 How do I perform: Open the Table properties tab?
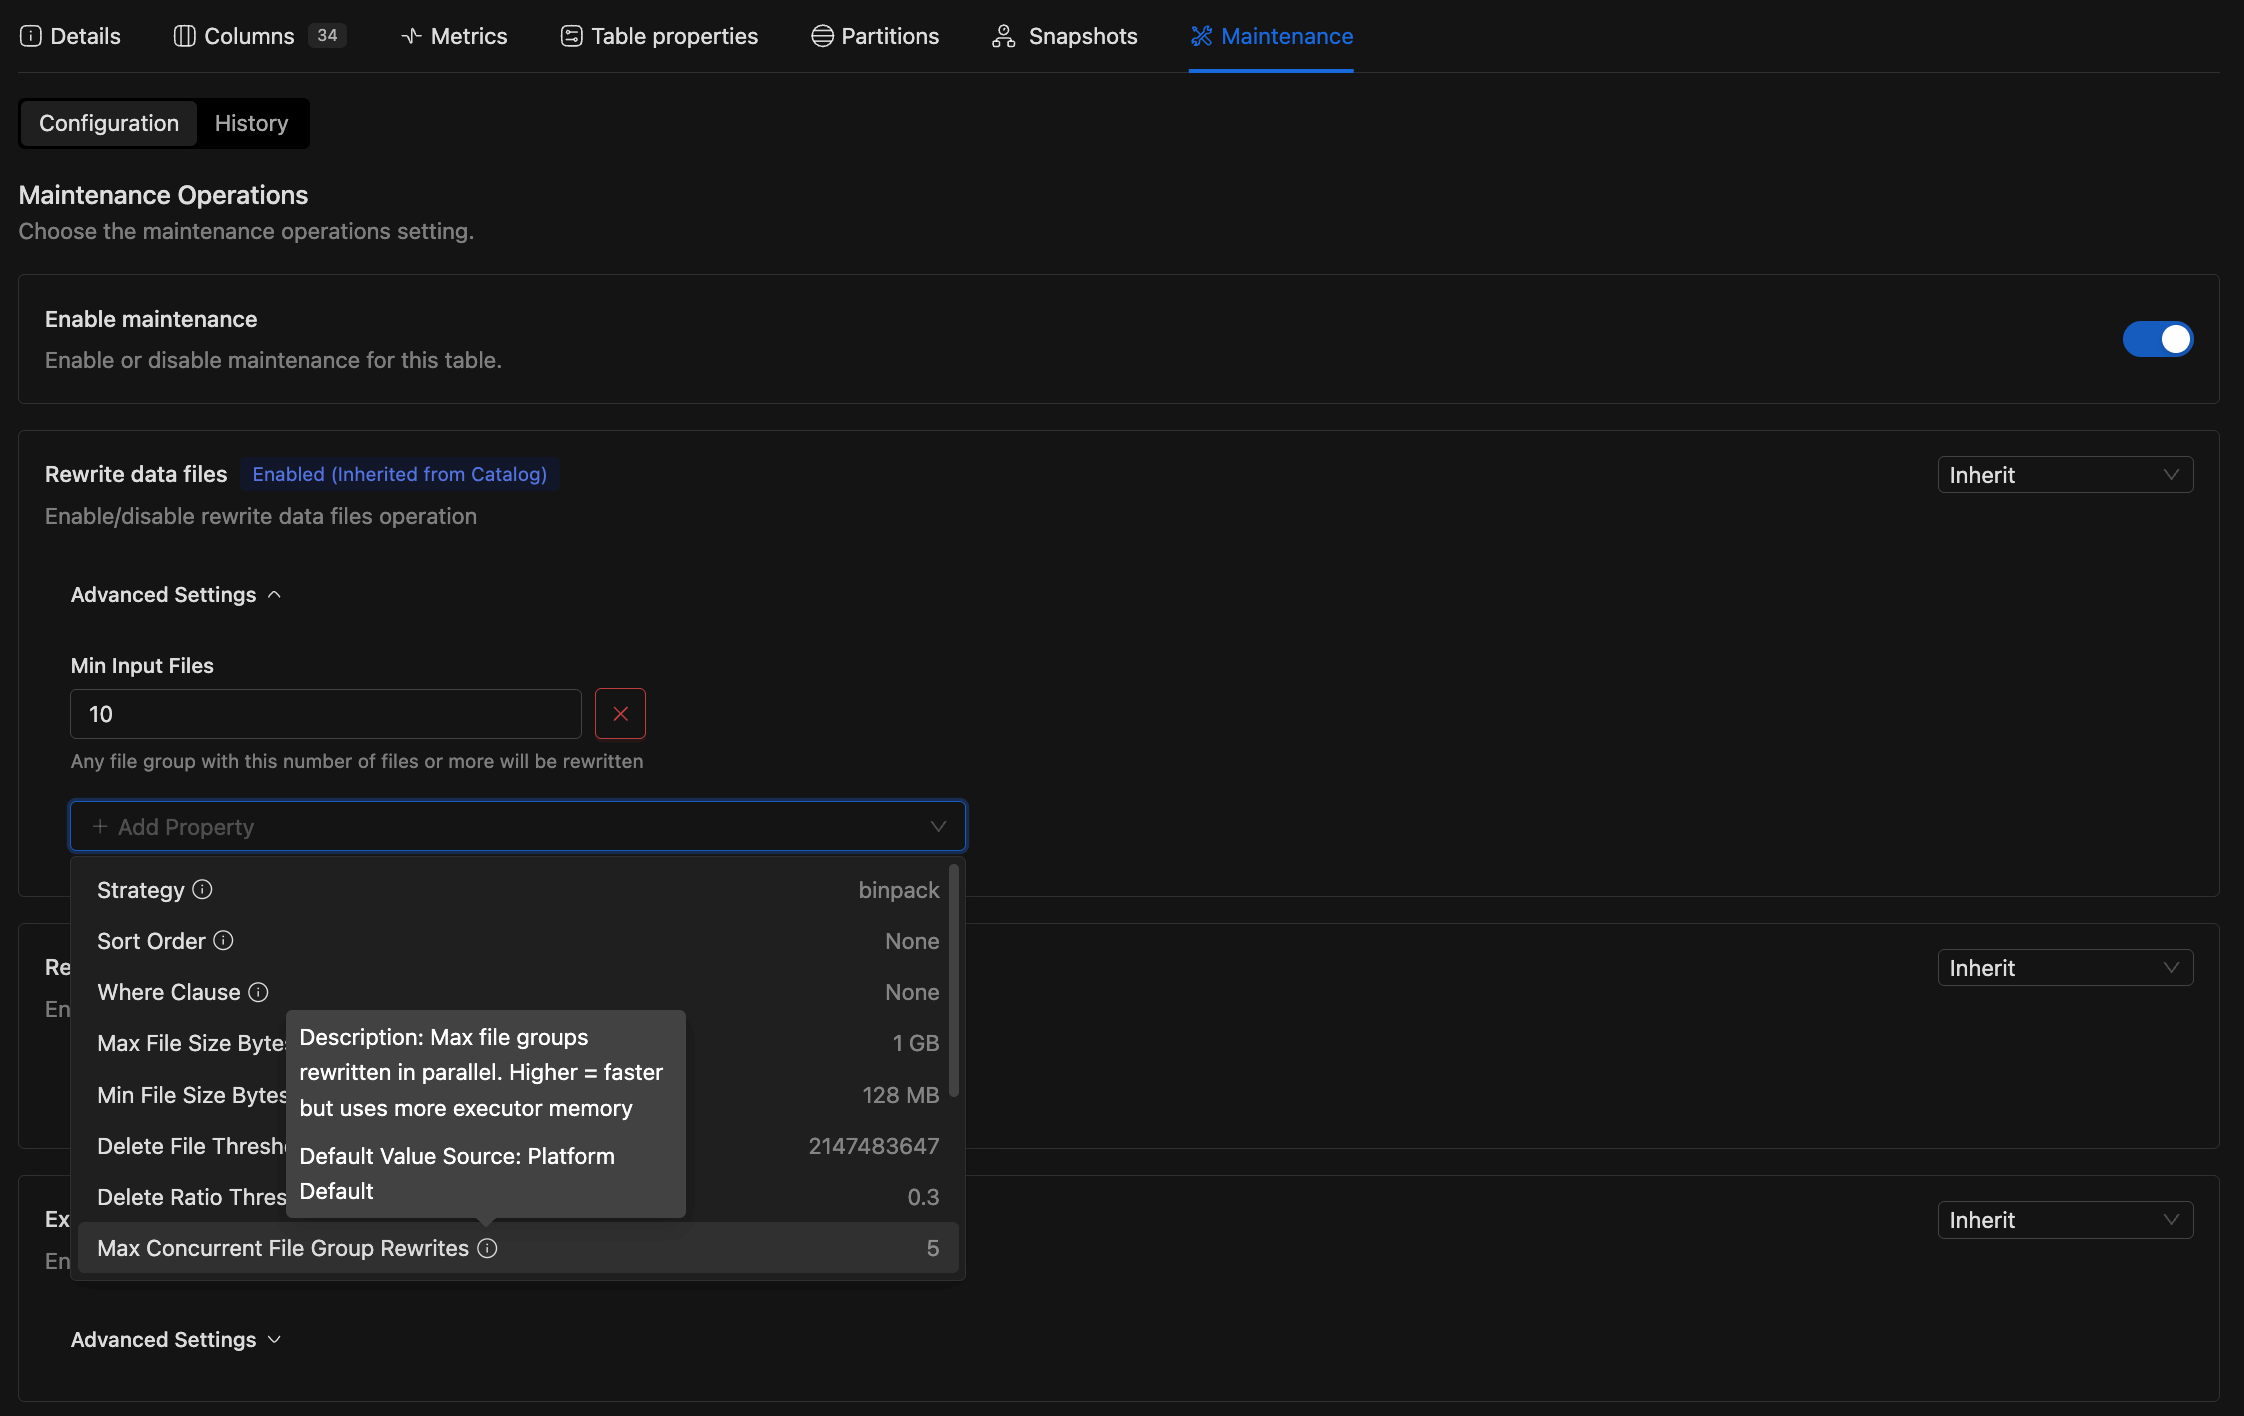(x=659, y=36)
